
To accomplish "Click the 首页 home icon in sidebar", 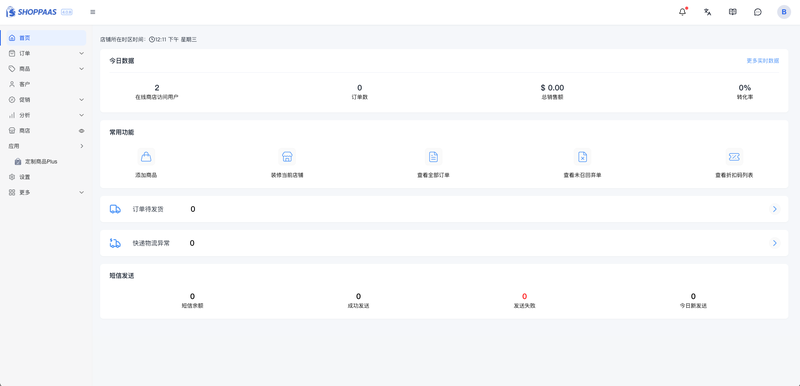I will point(12,38).
